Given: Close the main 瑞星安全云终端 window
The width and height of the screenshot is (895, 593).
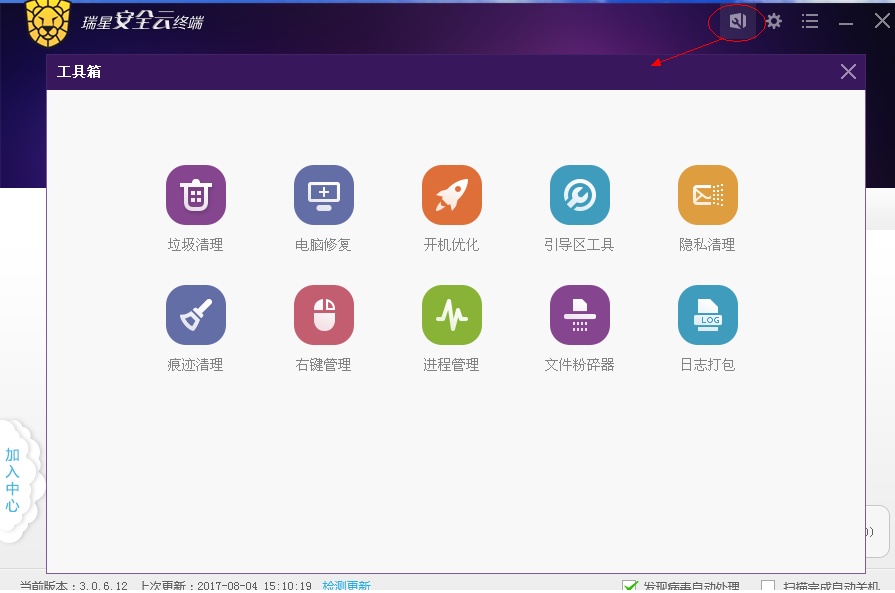Looking at the screenshot, I should (x=882, y=21).
